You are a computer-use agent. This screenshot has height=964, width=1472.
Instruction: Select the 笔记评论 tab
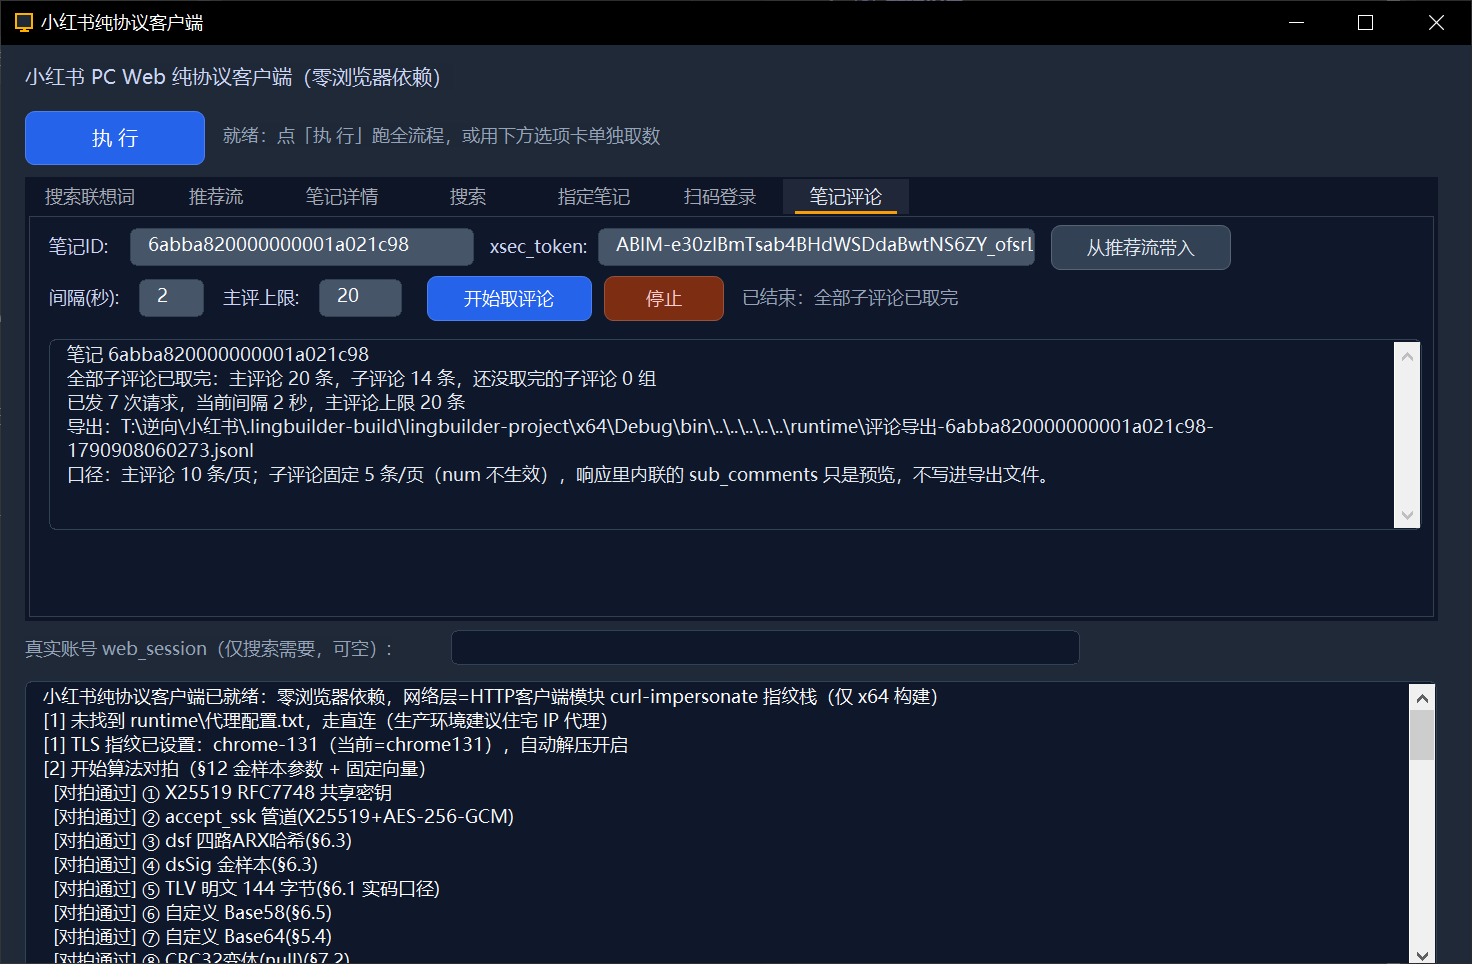pyautogui.click(x=846, y=197)
